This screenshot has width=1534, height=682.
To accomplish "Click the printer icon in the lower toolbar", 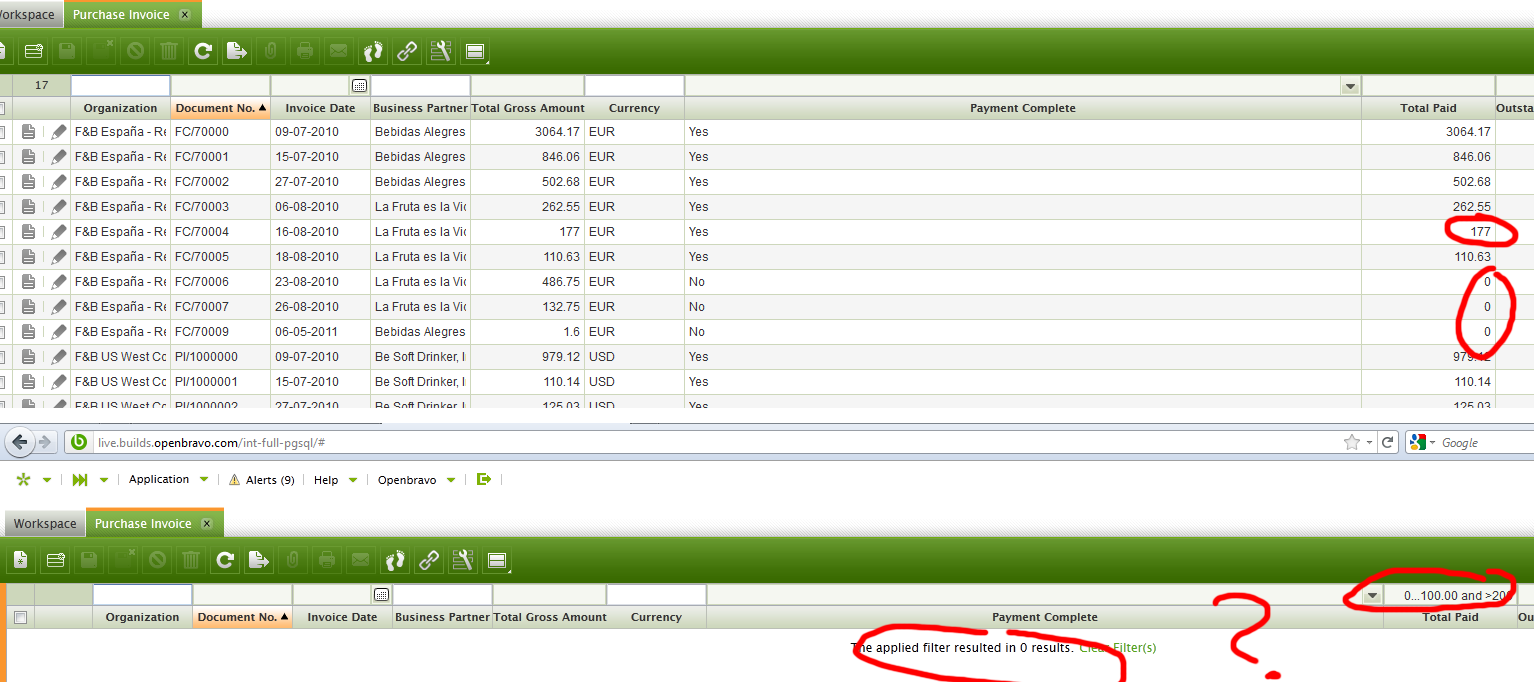I will pos(327,560).
